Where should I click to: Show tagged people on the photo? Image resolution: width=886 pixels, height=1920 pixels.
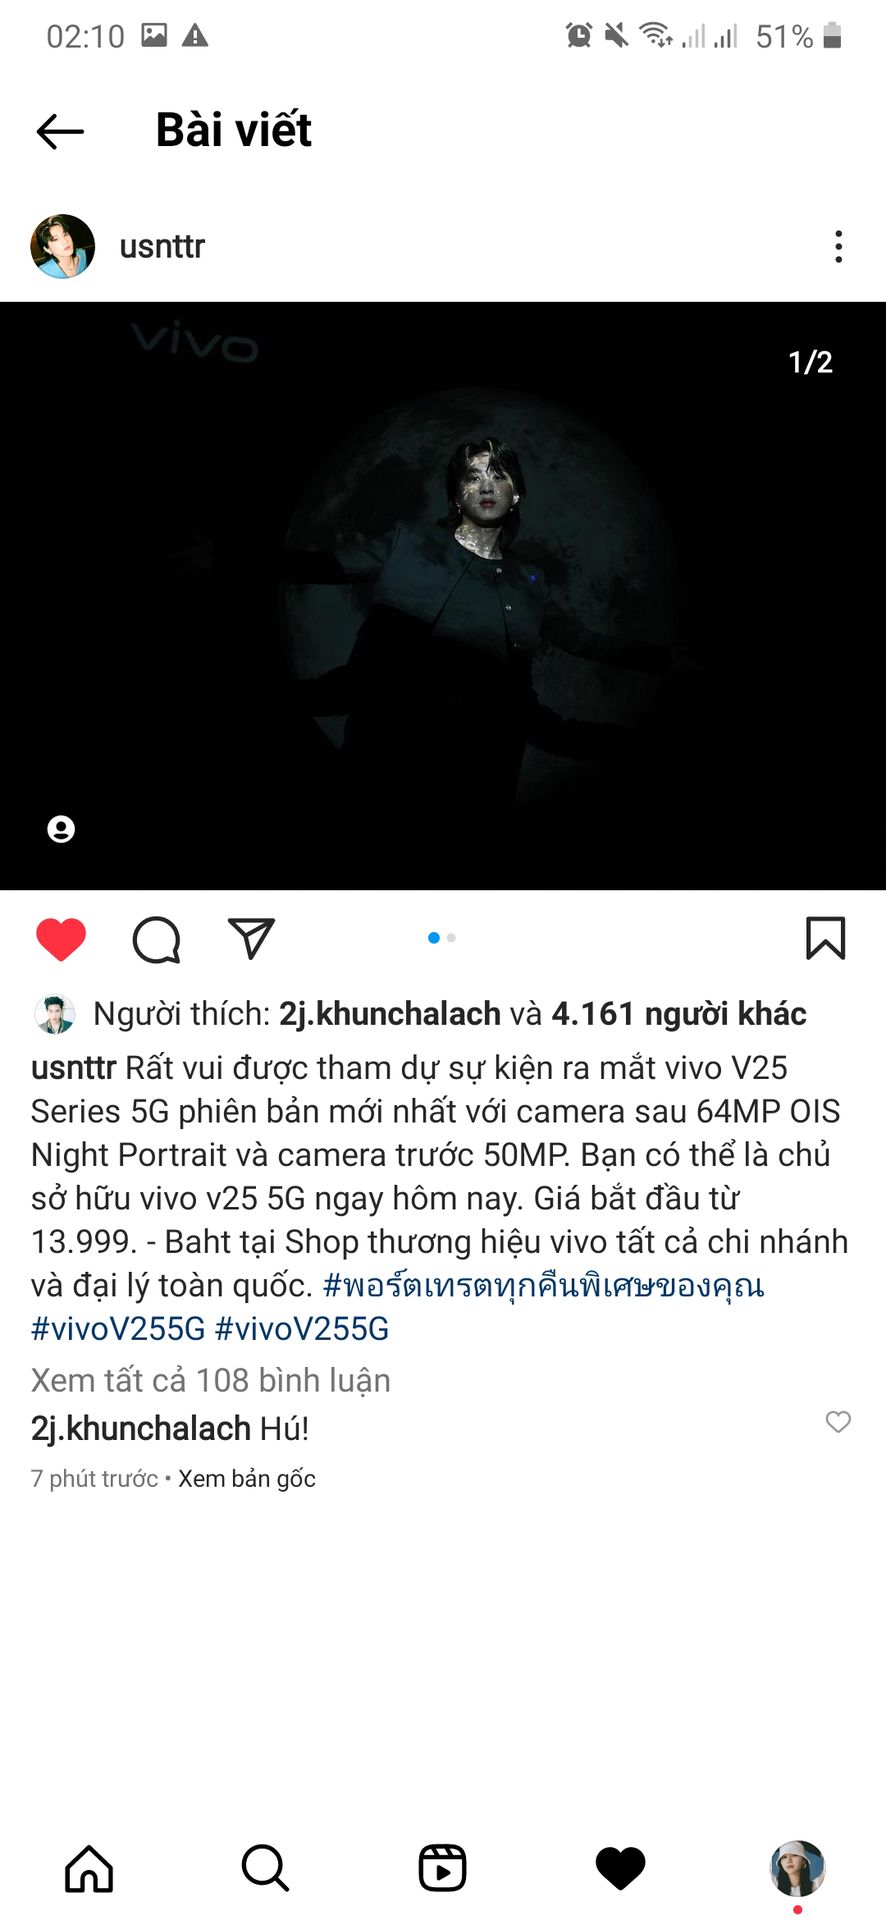click(x=61, y=829)
